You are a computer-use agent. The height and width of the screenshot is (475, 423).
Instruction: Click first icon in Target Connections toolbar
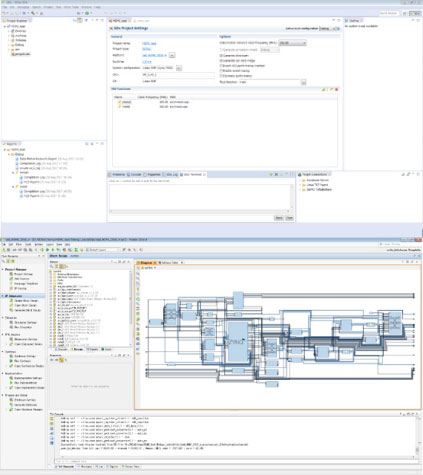coord(403,174)
